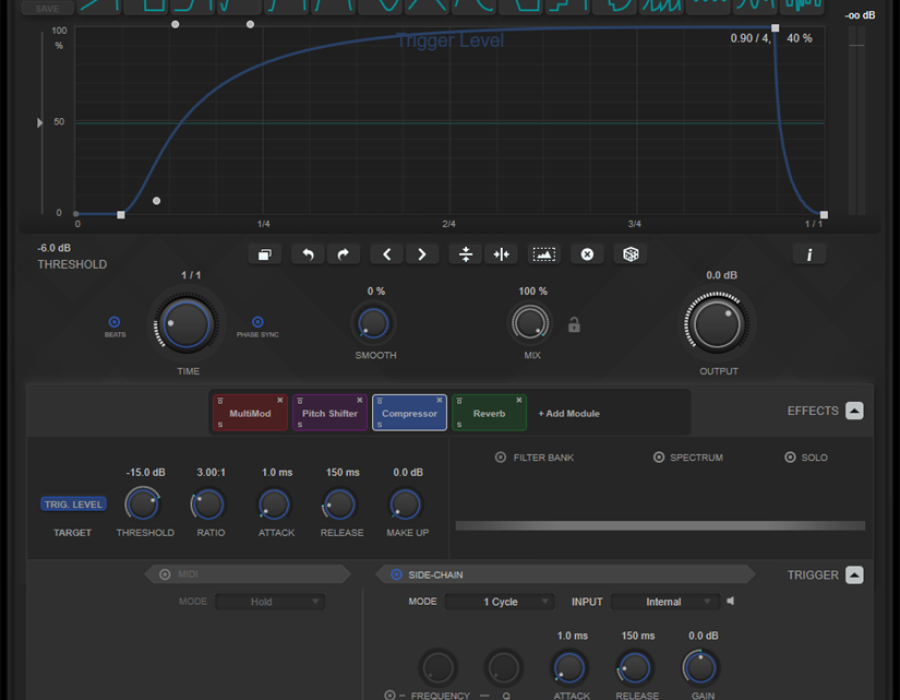Flip the curve horizontally
The width and height of the screenshot is (900, 700).
point(501,254)
